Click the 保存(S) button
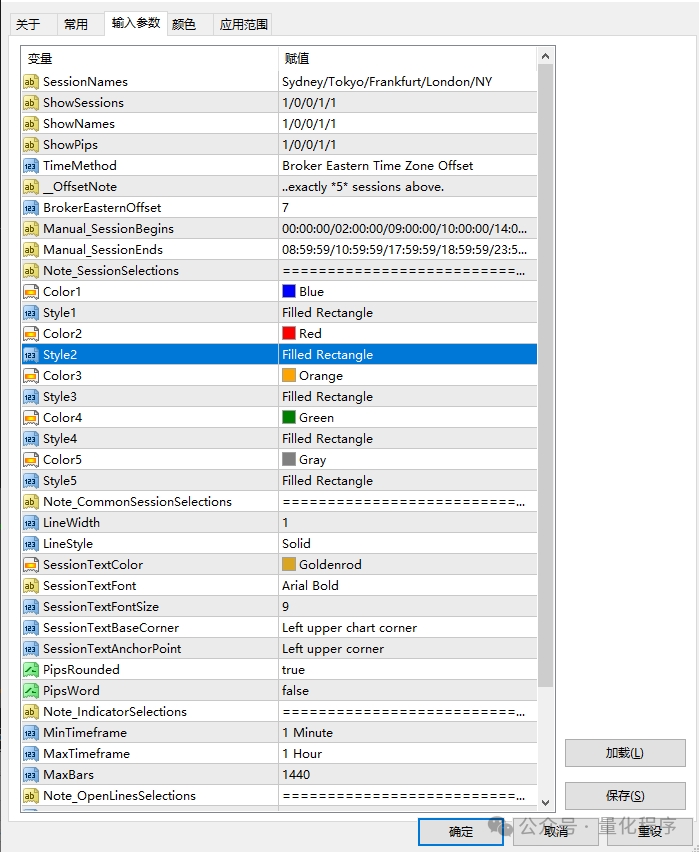699x852 pixels. point(625,796)
